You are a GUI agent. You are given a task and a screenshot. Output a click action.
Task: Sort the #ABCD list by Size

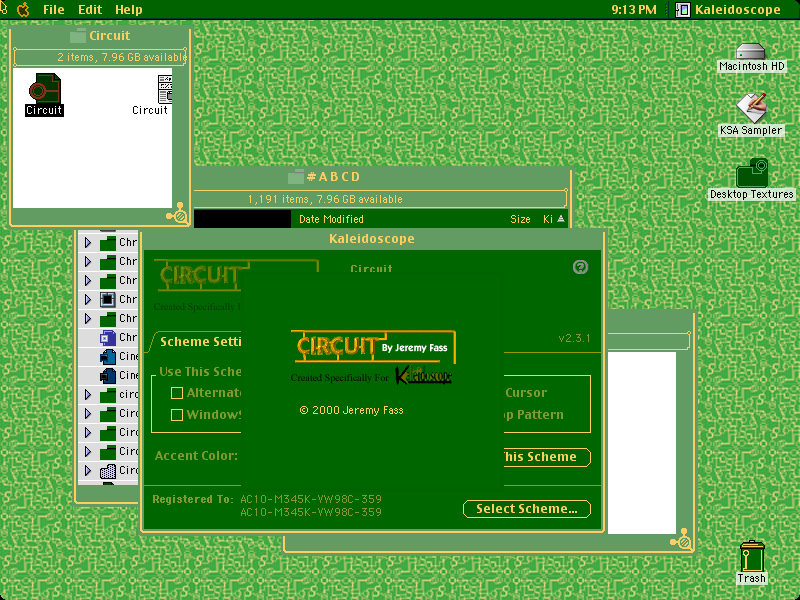(x=520, y=219)
